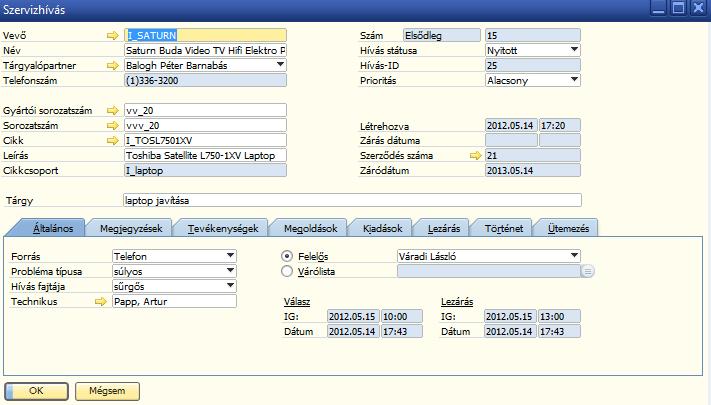Viewport: 711px width, 405px height.
Task: Open the Megjegyzések tab
Action: (x=131, y=228)
